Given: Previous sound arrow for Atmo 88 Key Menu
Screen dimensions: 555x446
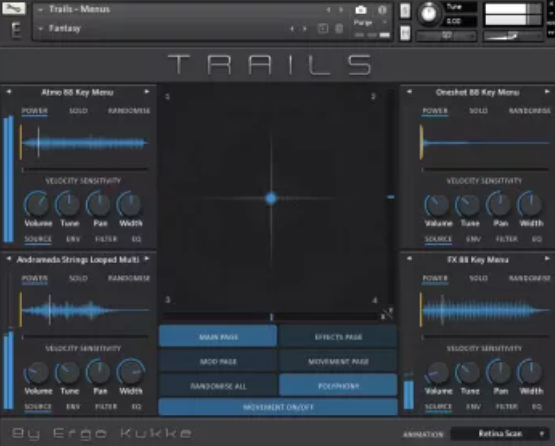Looking at the screenshot, I should [9, 92].
